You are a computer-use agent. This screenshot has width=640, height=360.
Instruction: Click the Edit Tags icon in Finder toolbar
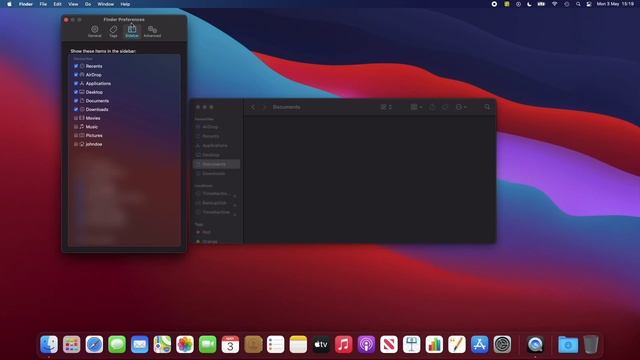[445, 107]
